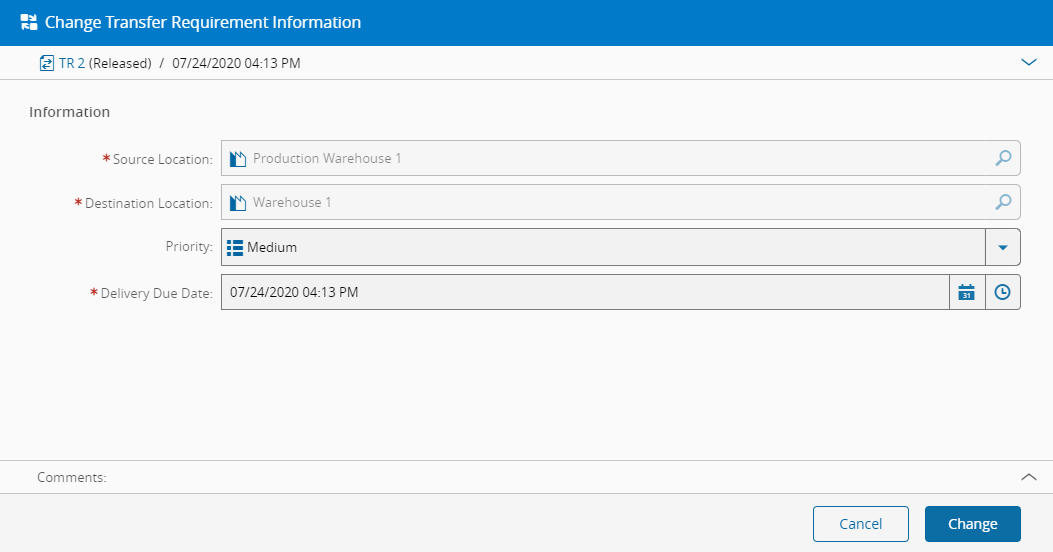This screenshot has height=552, width=1053.
Task: Expand the header details chevron
Action: (x=1029, y=62)
